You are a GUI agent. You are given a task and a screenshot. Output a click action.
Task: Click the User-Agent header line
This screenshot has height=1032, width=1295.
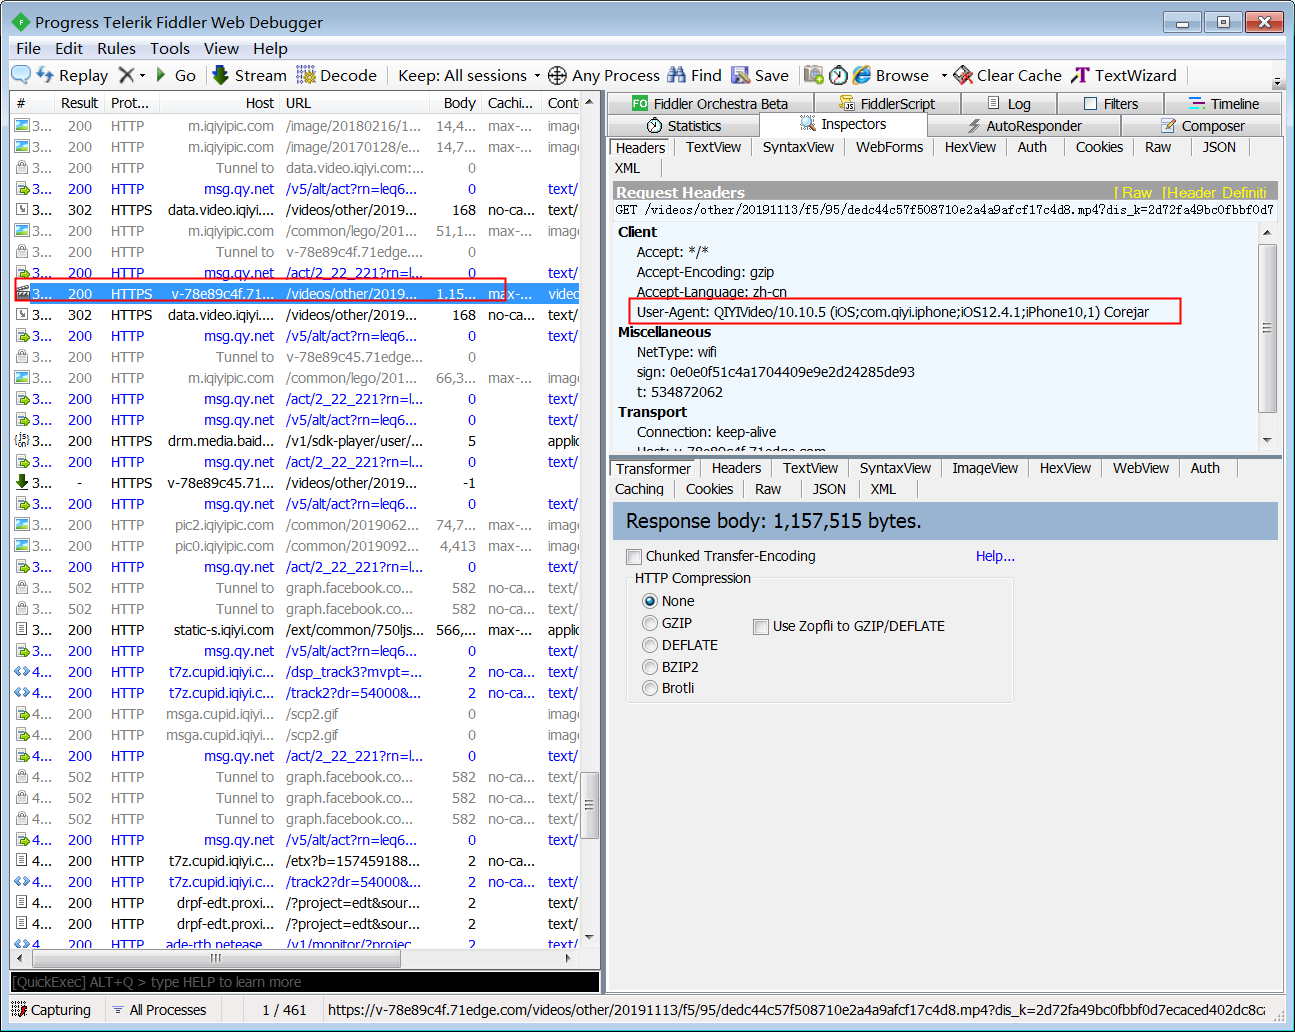click(893, 312)
